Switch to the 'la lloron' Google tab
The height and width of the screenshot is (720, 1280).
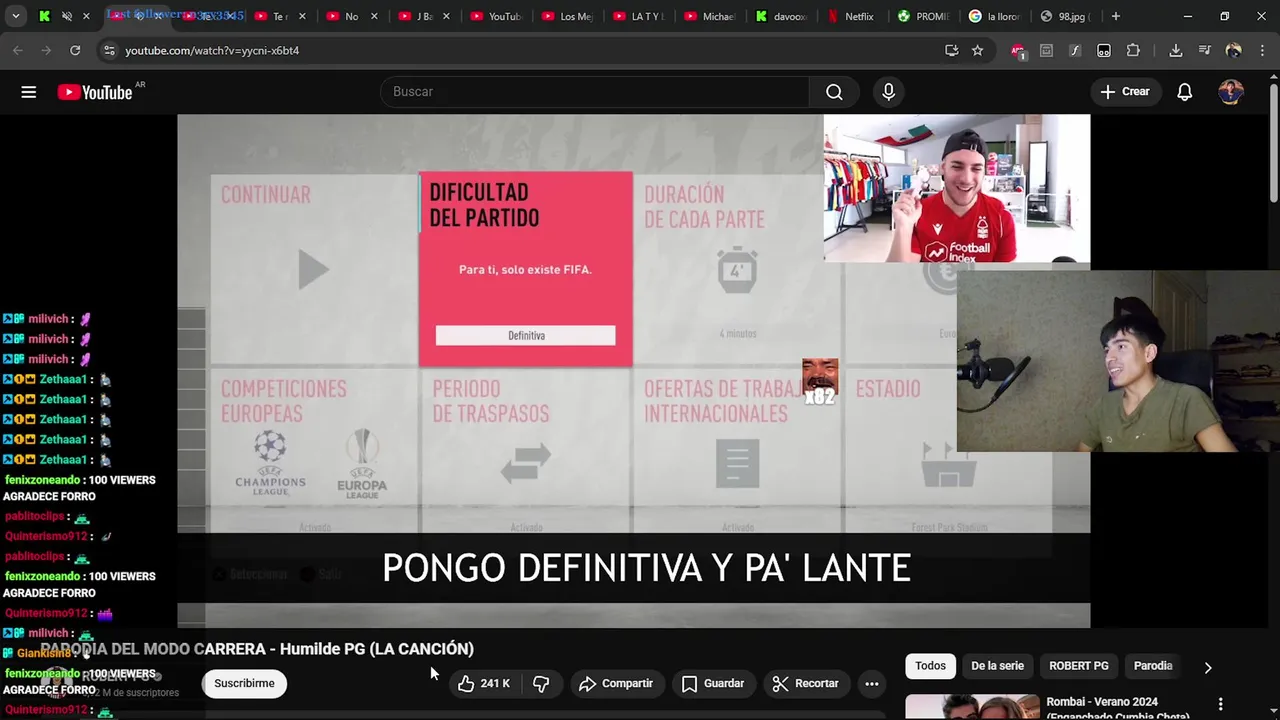tap(995, 16)
